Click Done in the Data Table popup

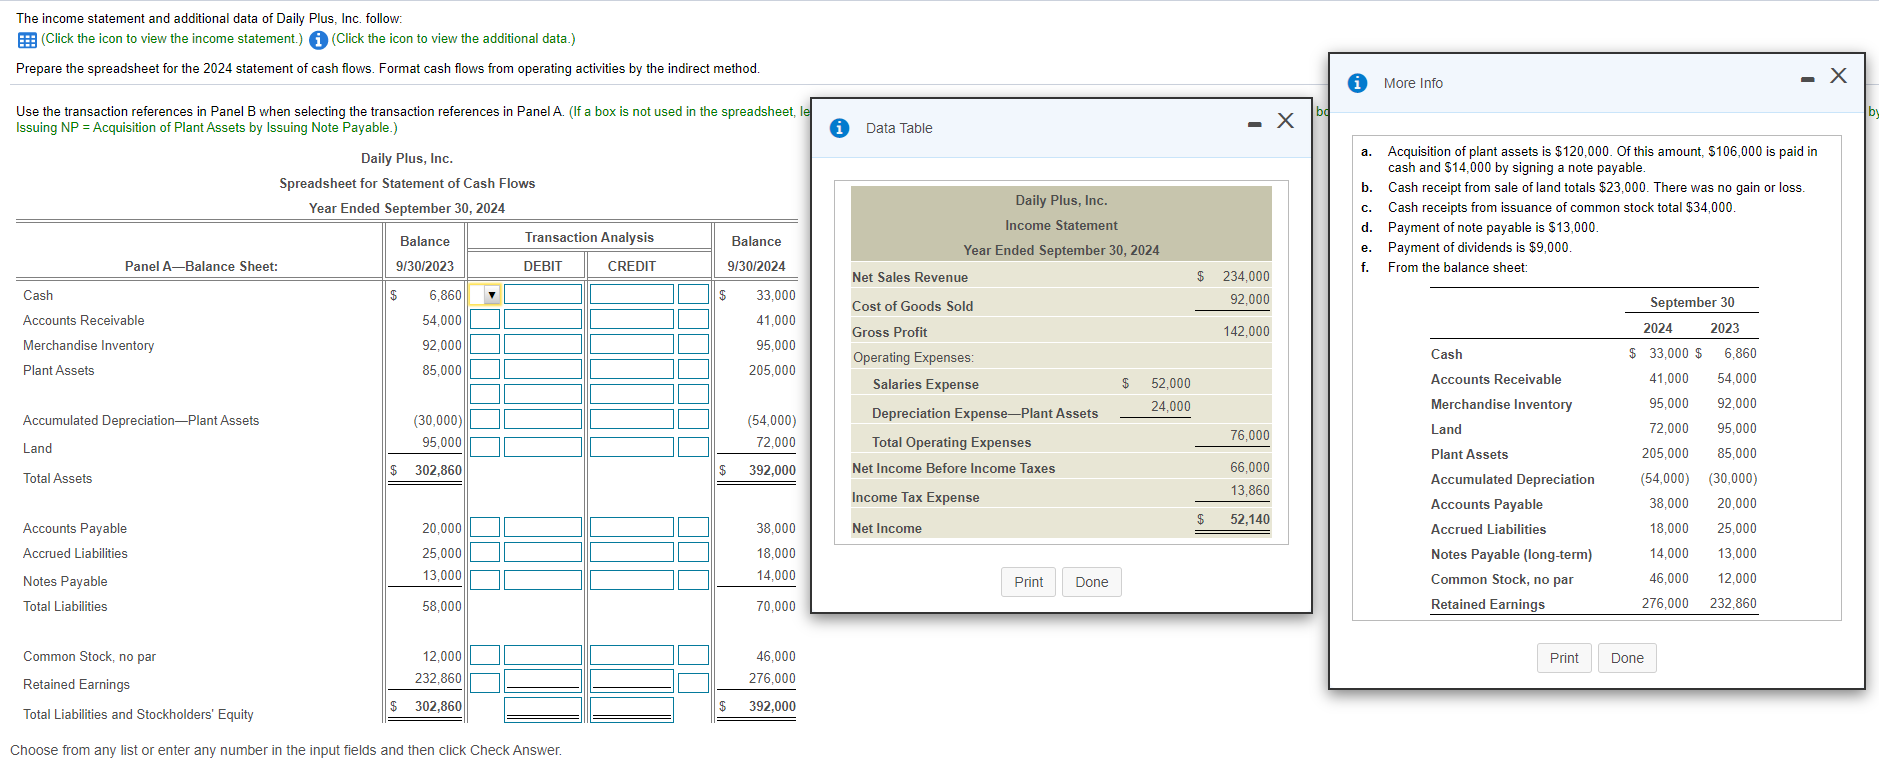point(1091,582)
